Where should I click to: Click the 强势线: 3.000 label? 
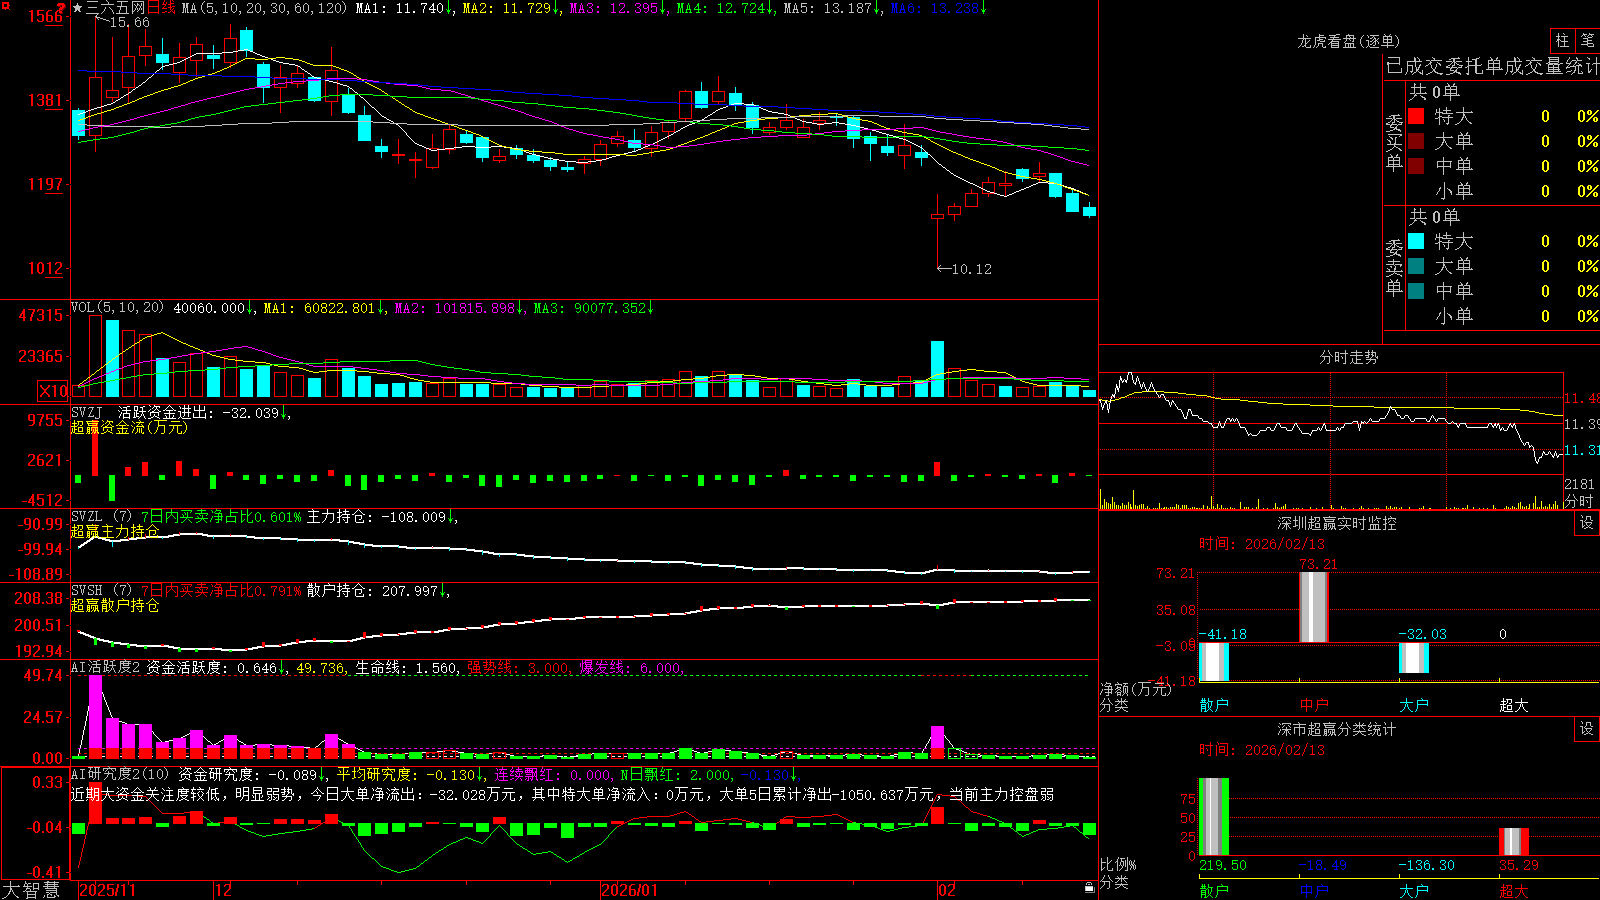click(x=519, y=667)
